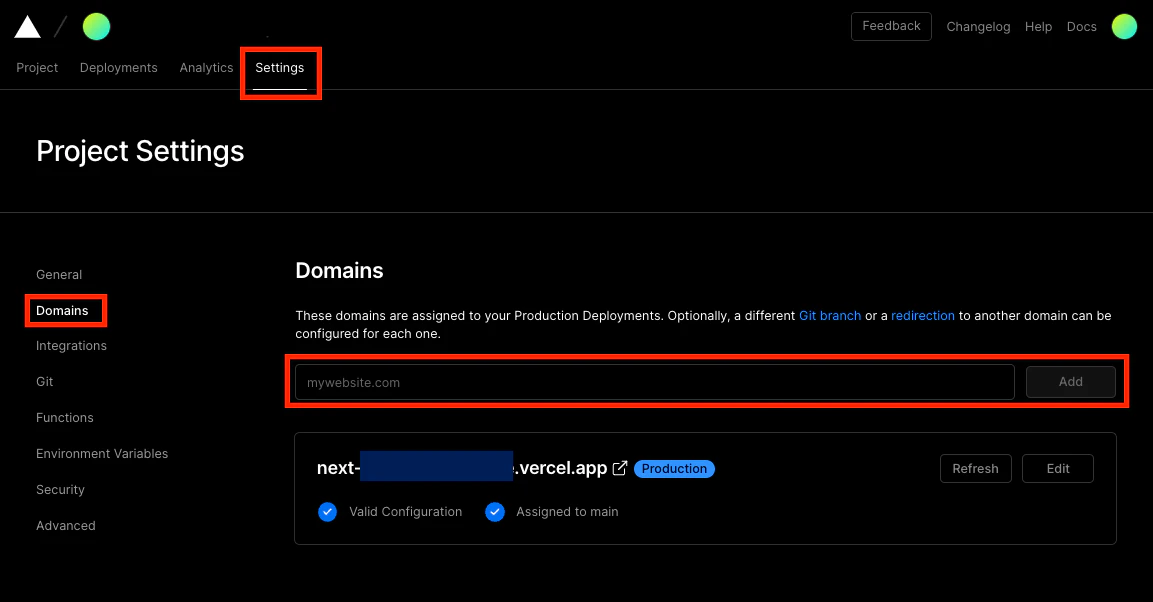Click the Add domain button
The width and height of the screenshot is (1153, 602).
(1071, 381)
